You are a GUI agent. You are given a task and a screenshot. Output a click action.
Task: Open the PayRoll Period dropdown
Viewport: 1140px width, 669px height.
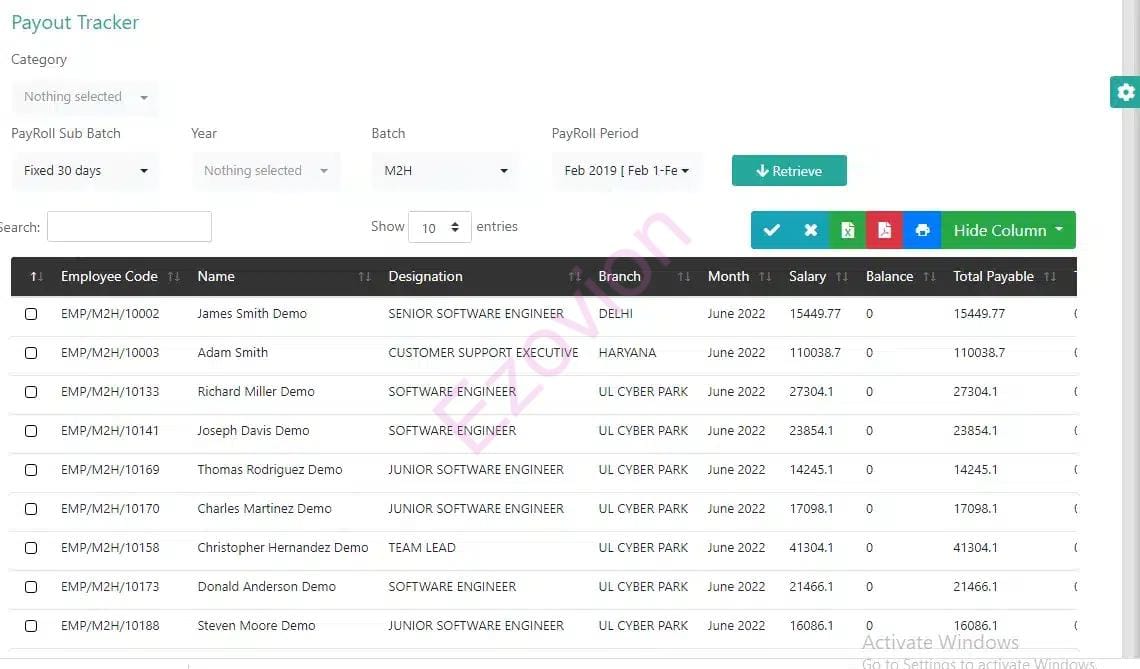[626, 171]
